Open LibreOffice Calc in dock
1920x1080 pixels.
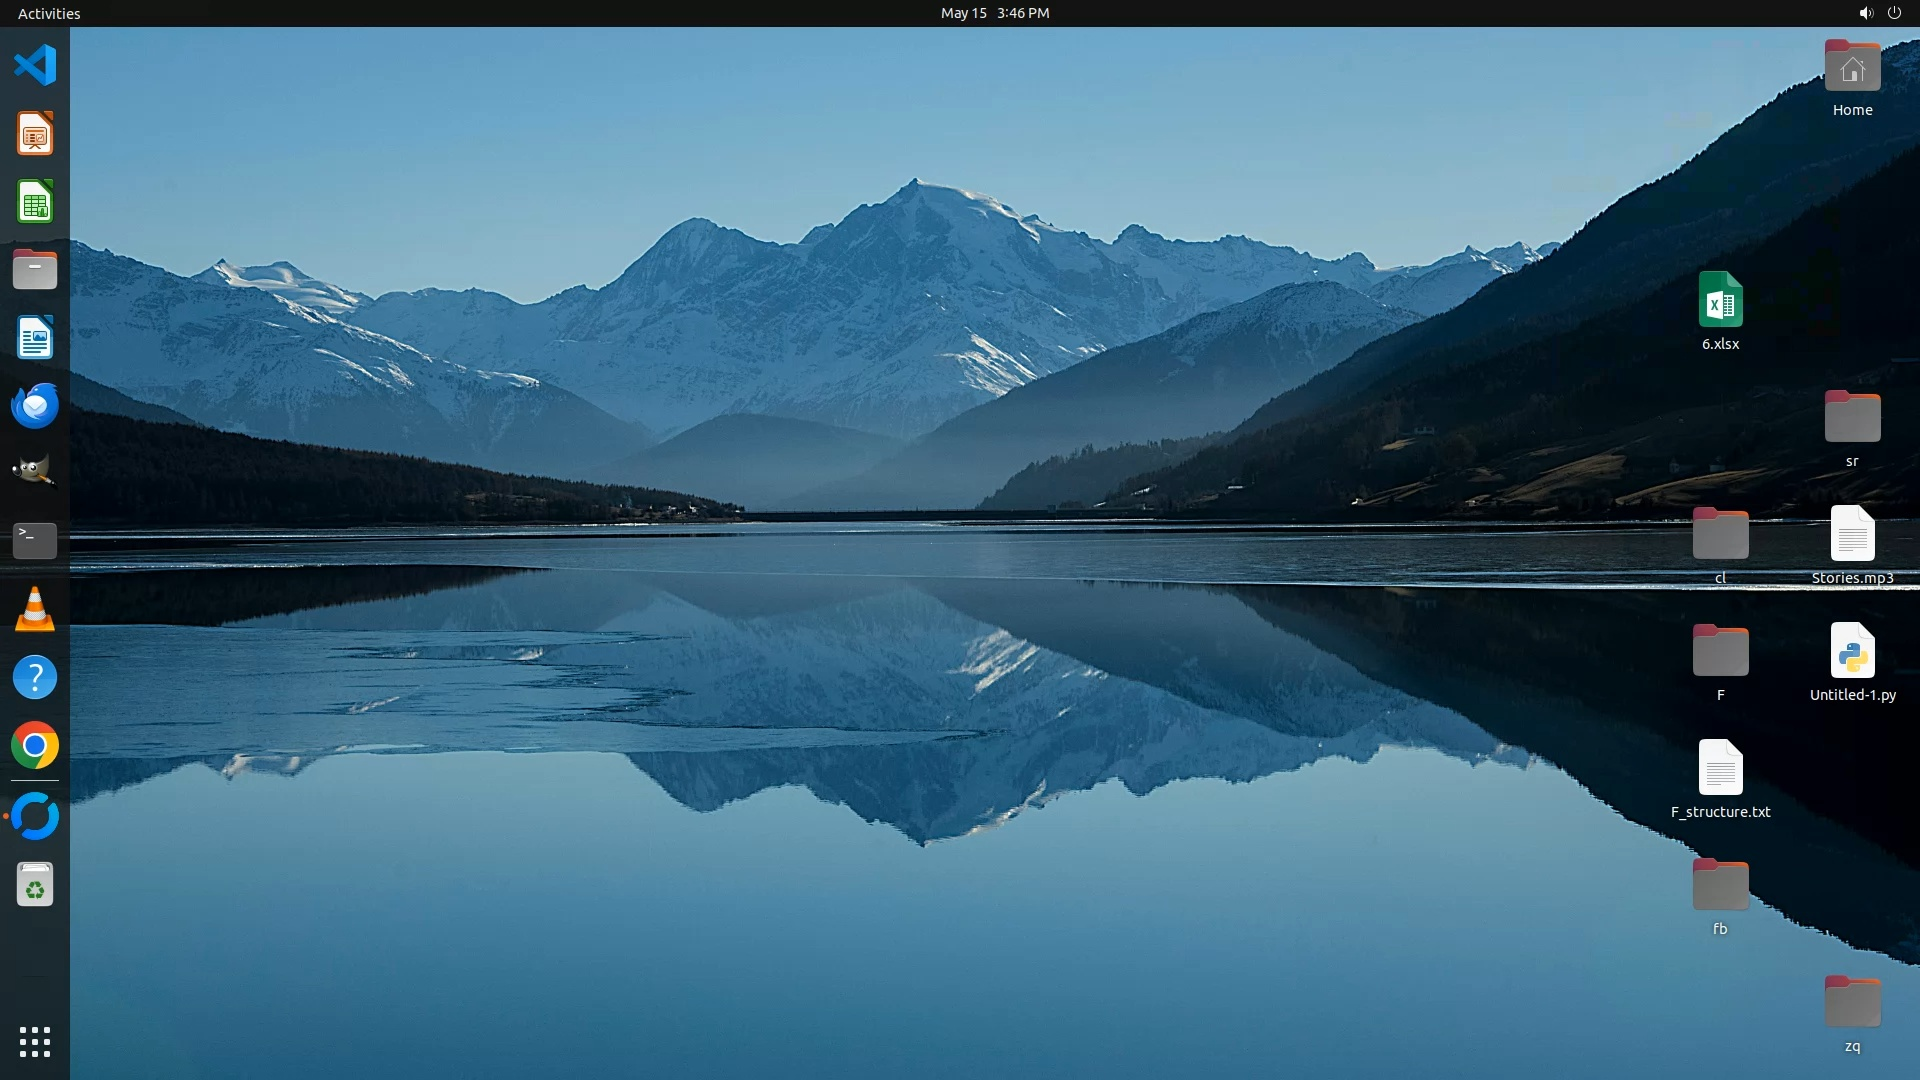pyautogui.click(x=35, y=202)
